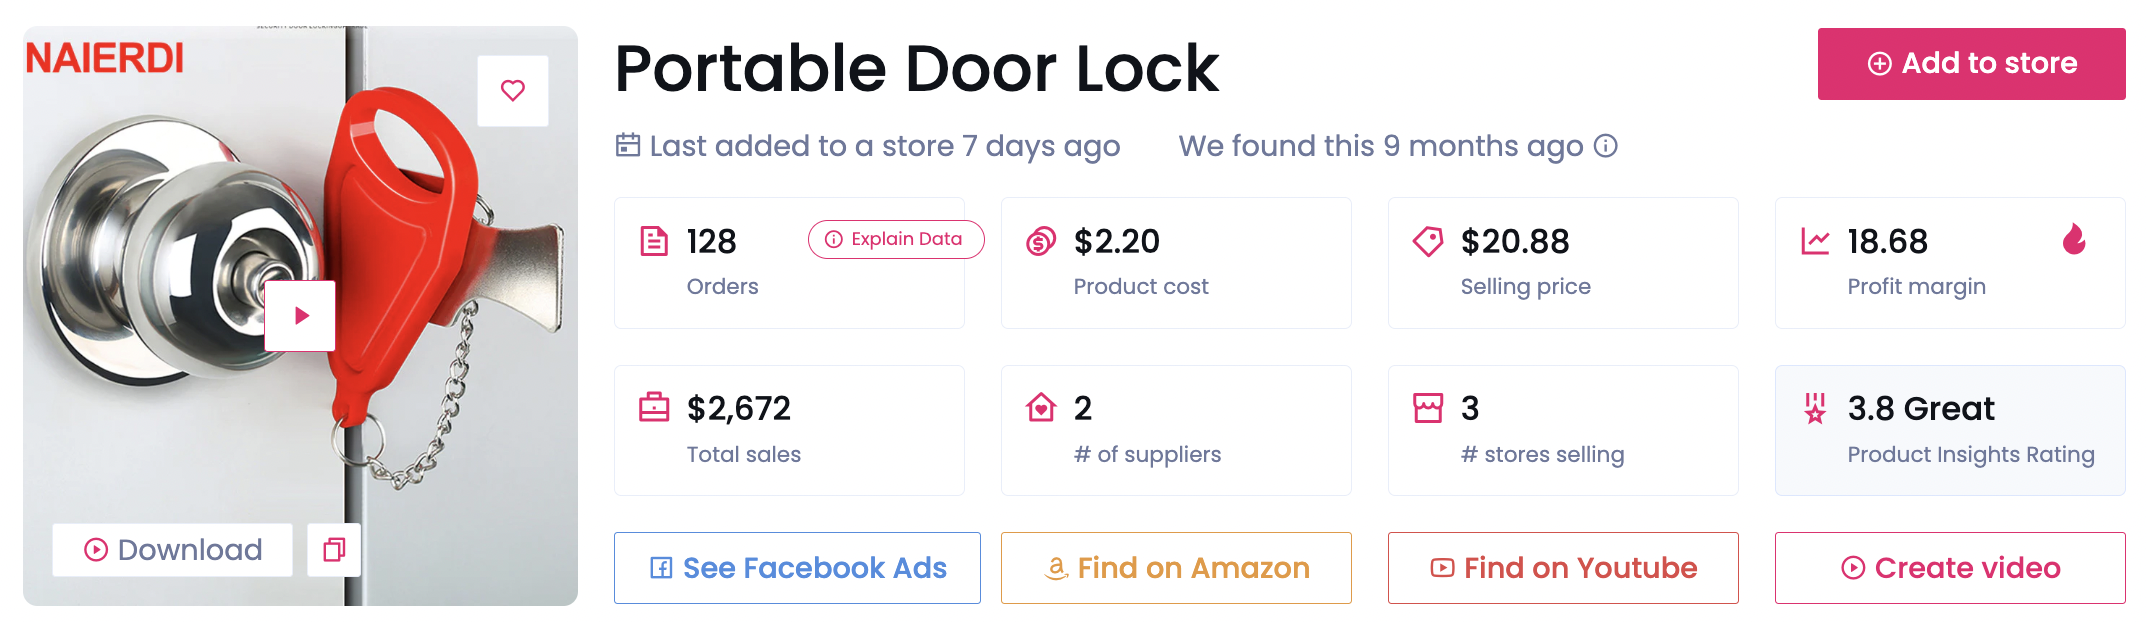Open the Product Insights Rating card
This screenshot has width=2146, height=622.
pyautogui.click(x=1949, y=430)
